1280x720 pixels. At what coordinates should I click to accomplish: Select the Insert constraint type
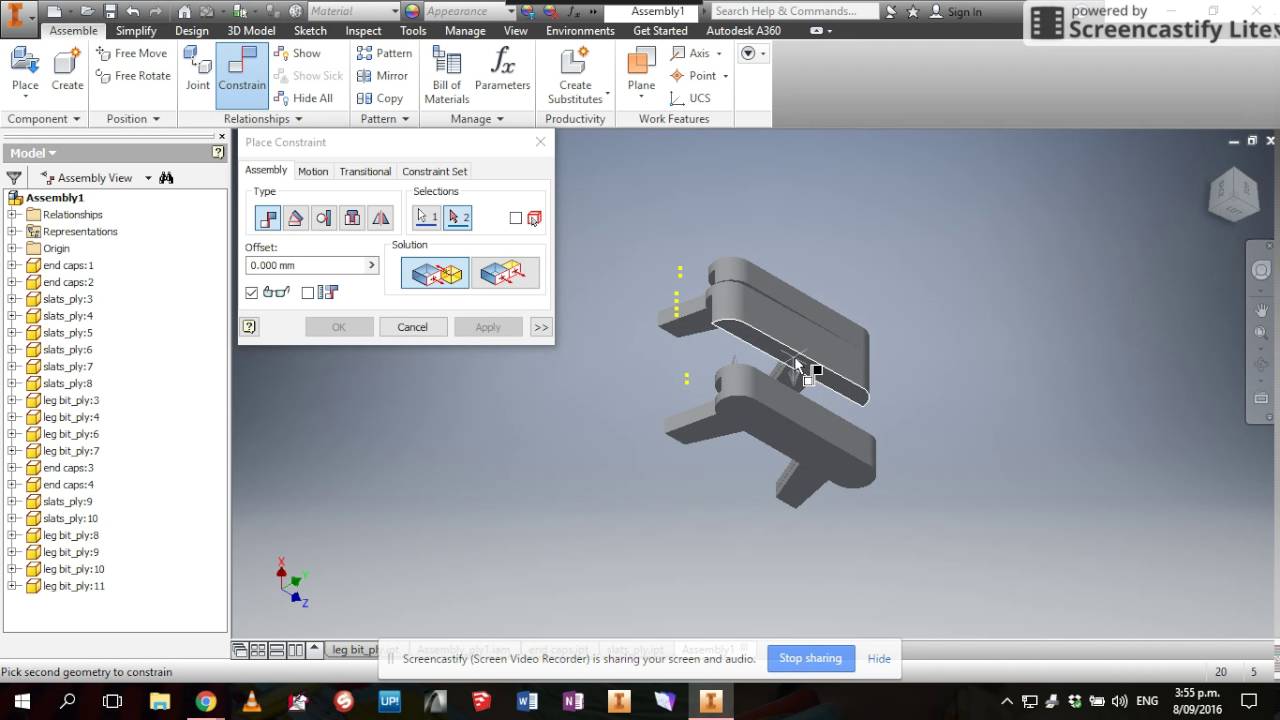coord(352,218)
